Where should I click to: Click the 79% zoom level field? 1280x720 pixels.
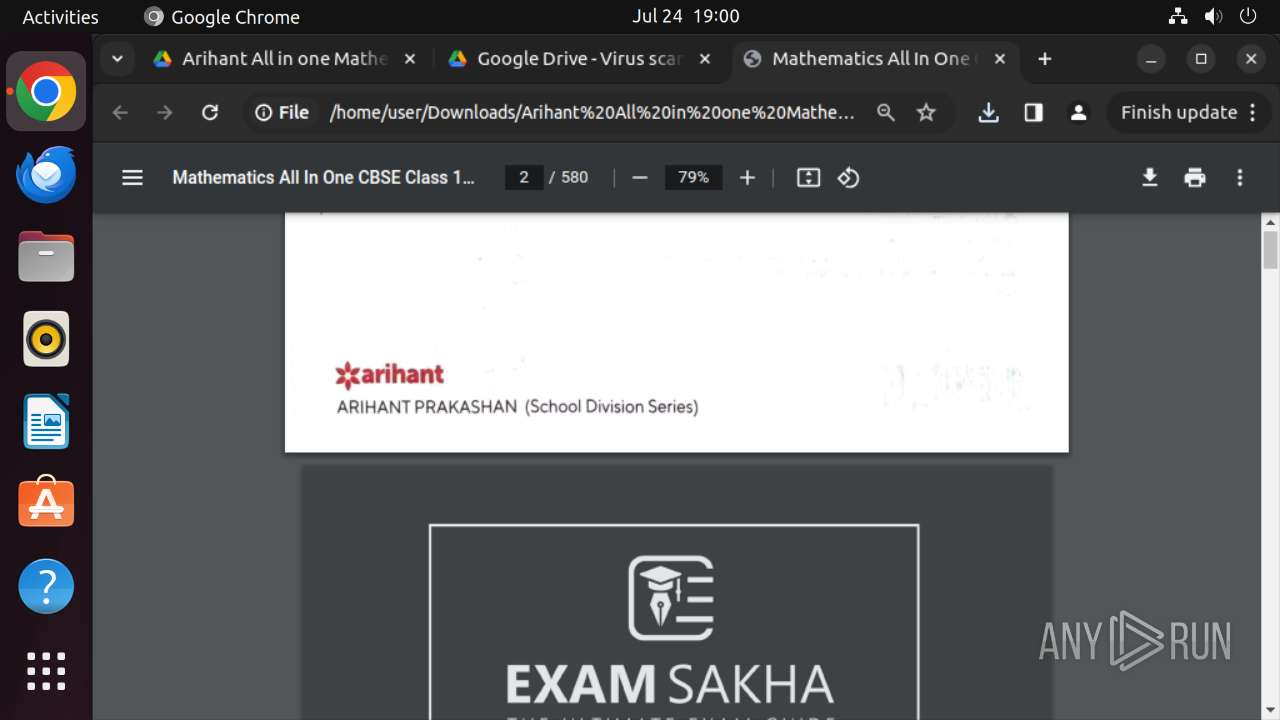coord(693,178)
